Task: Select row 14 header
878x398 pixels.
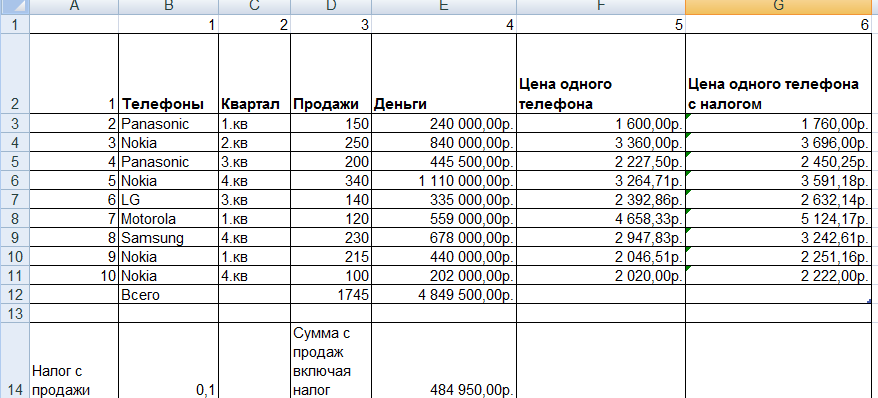Action: click(x=14, y=360)
